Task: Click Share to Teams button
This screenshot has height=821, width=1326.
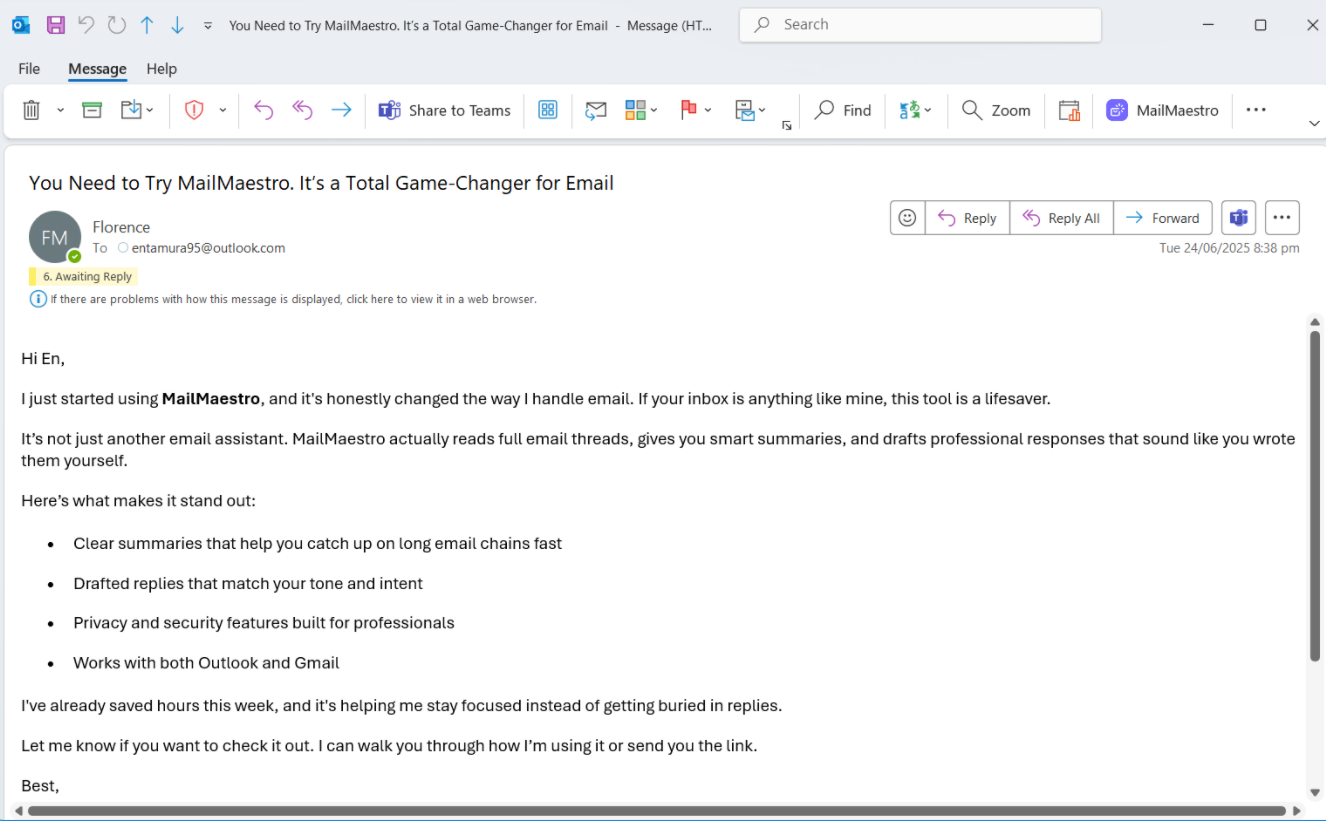Action: pos(445,110)
